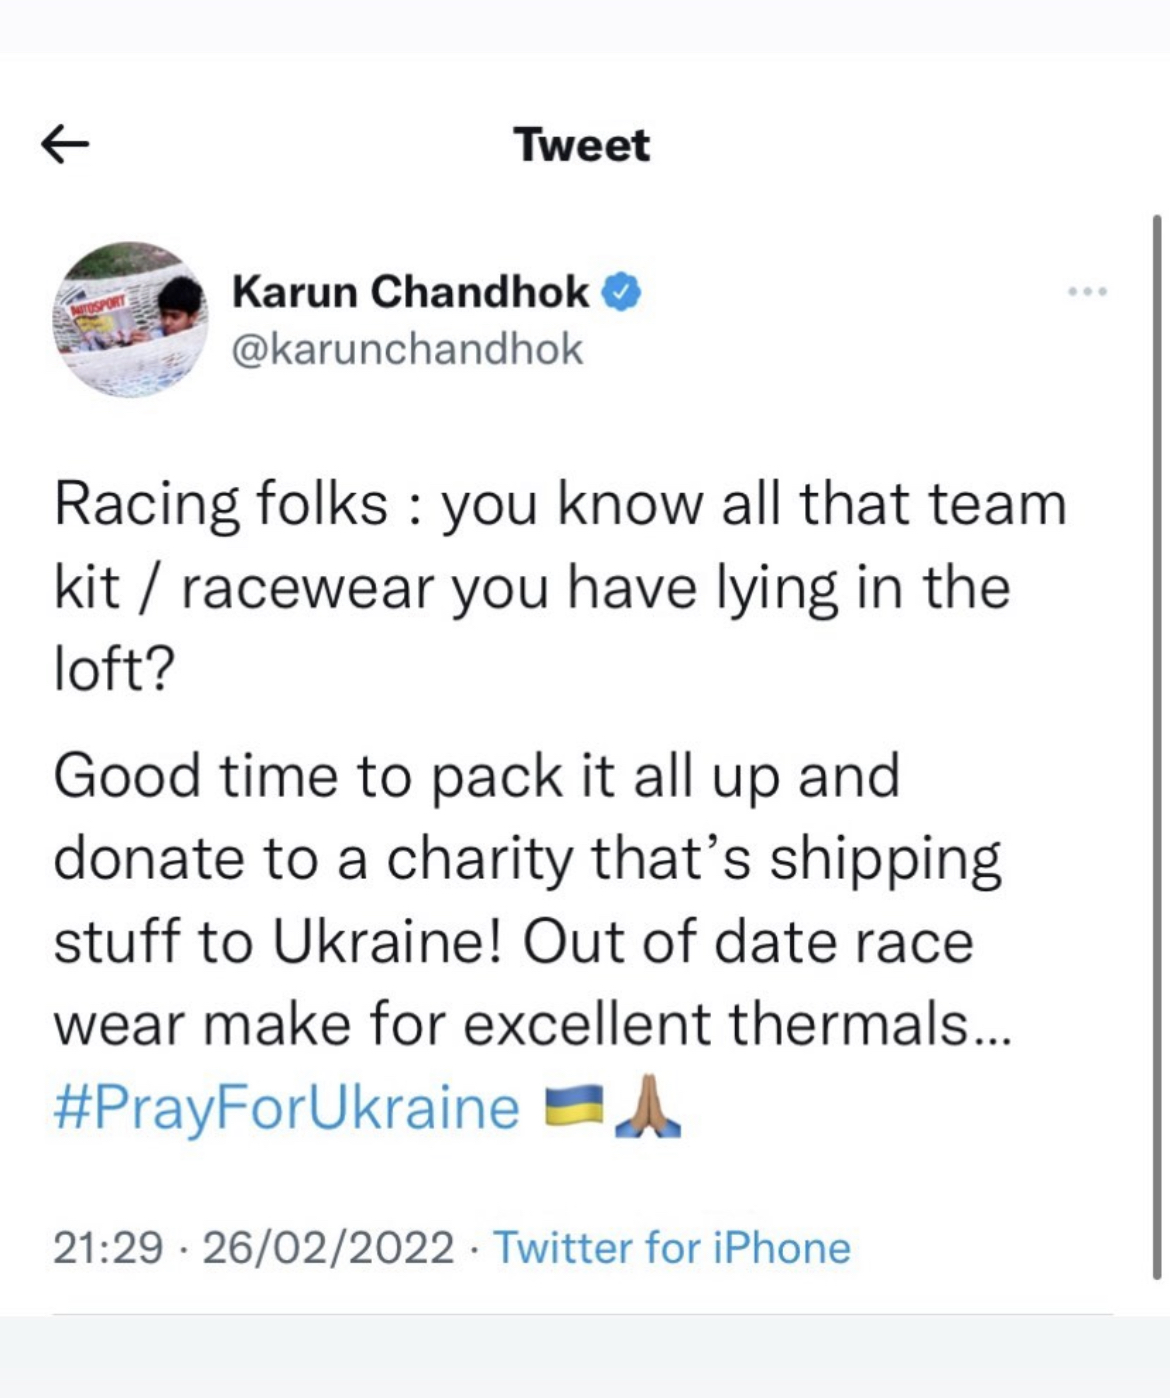Open the three-dot more options menu
1170x1398 pixels.
pos(1087,292)
